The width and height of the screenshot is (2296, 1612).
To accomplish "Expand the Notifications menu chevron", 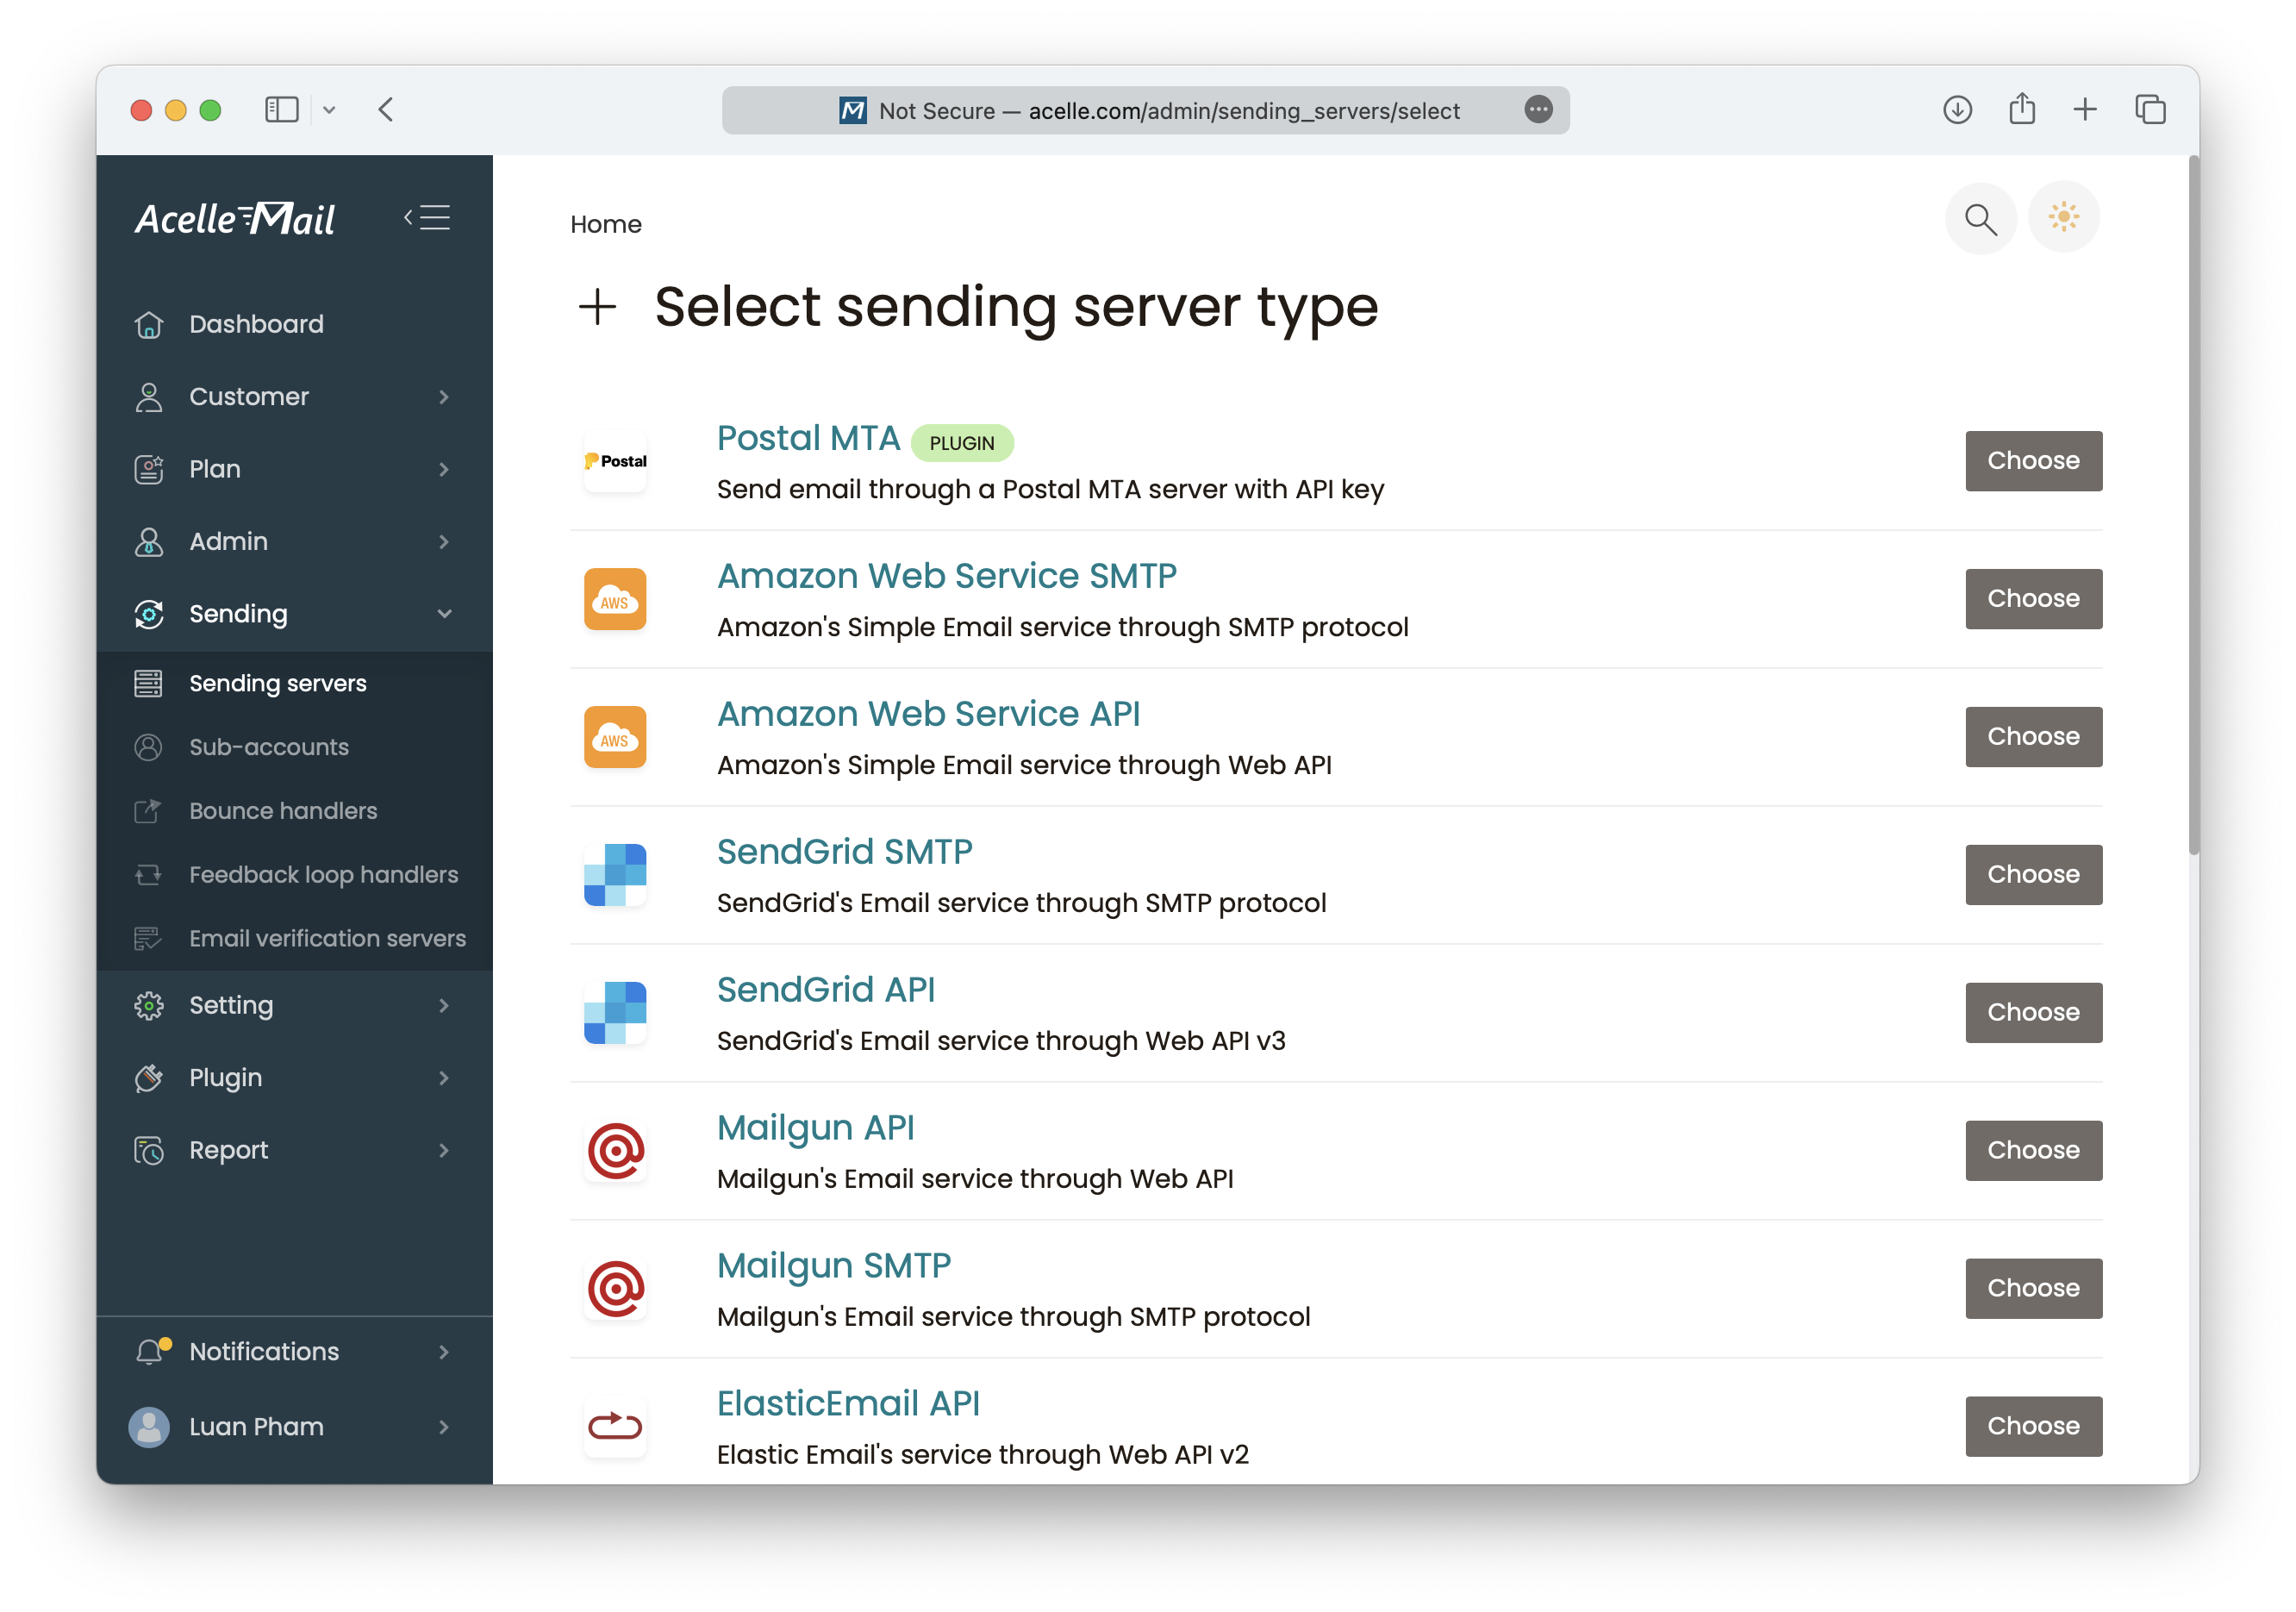I will 444,1352.
